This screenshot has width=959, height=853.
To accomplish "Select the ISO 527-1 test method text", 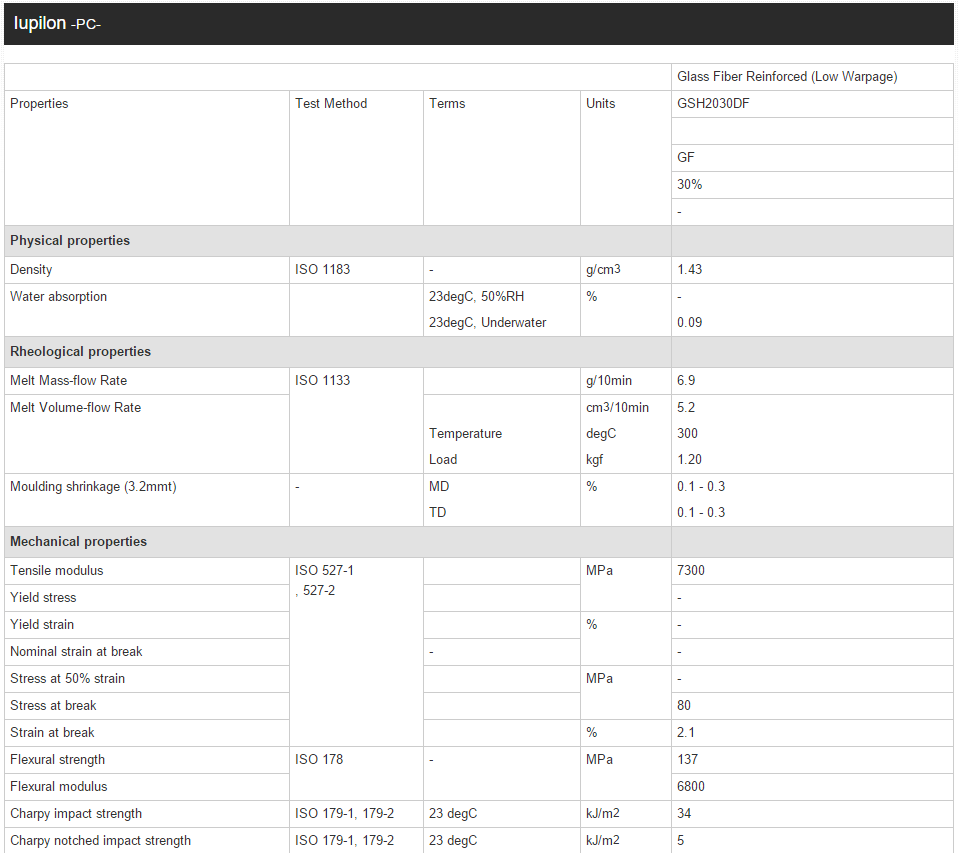I will [x=324, y=571].
